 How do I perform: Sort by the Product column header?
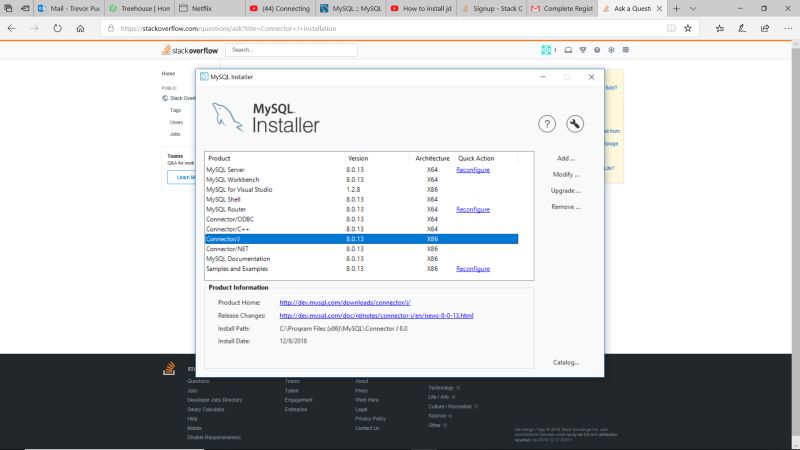pos(274,159)
